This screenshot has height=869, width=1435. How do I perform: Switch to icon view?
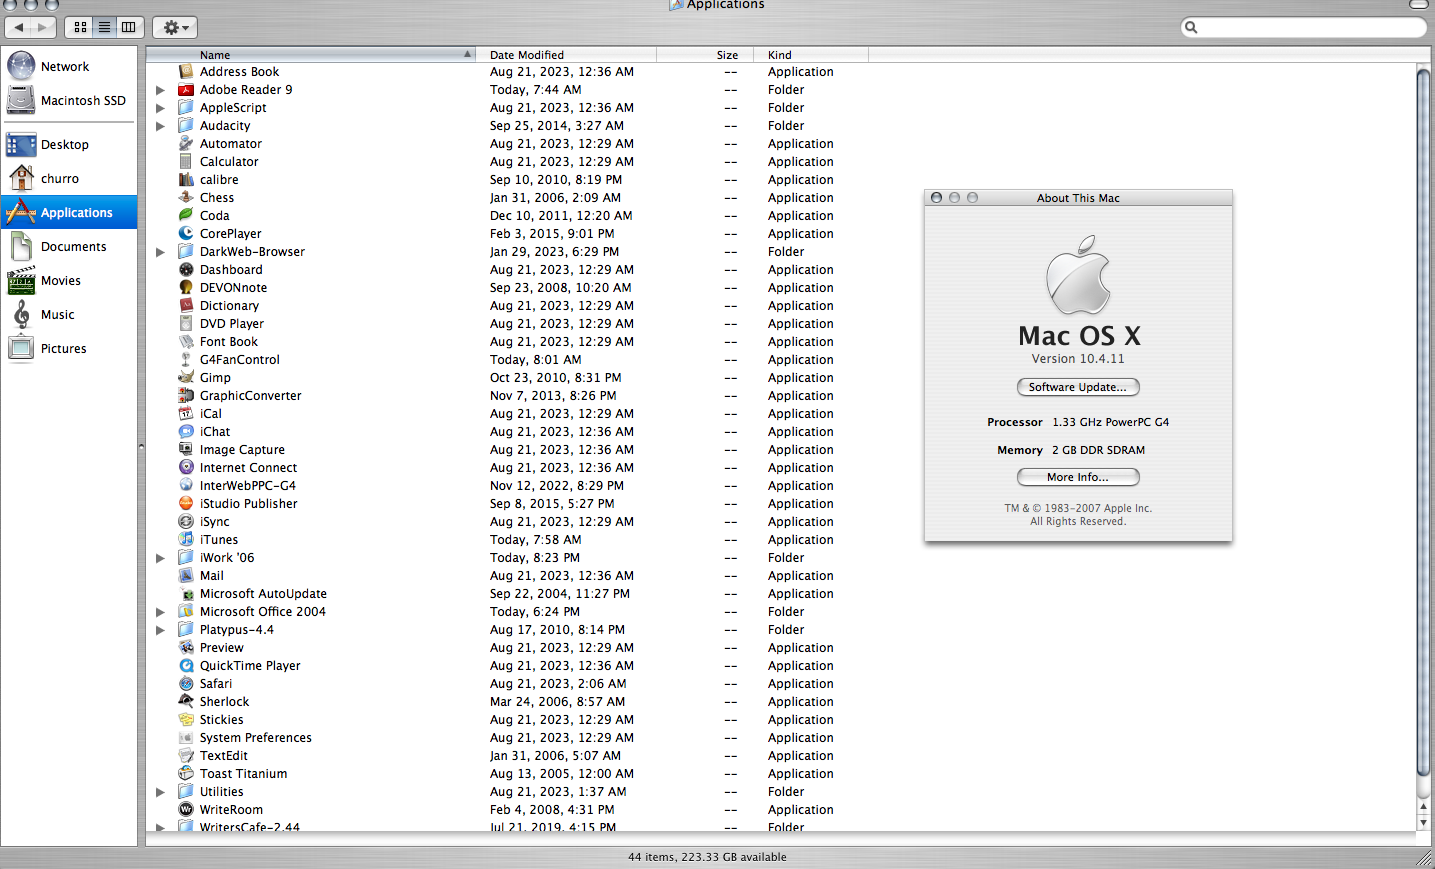(x=80, y=27)
